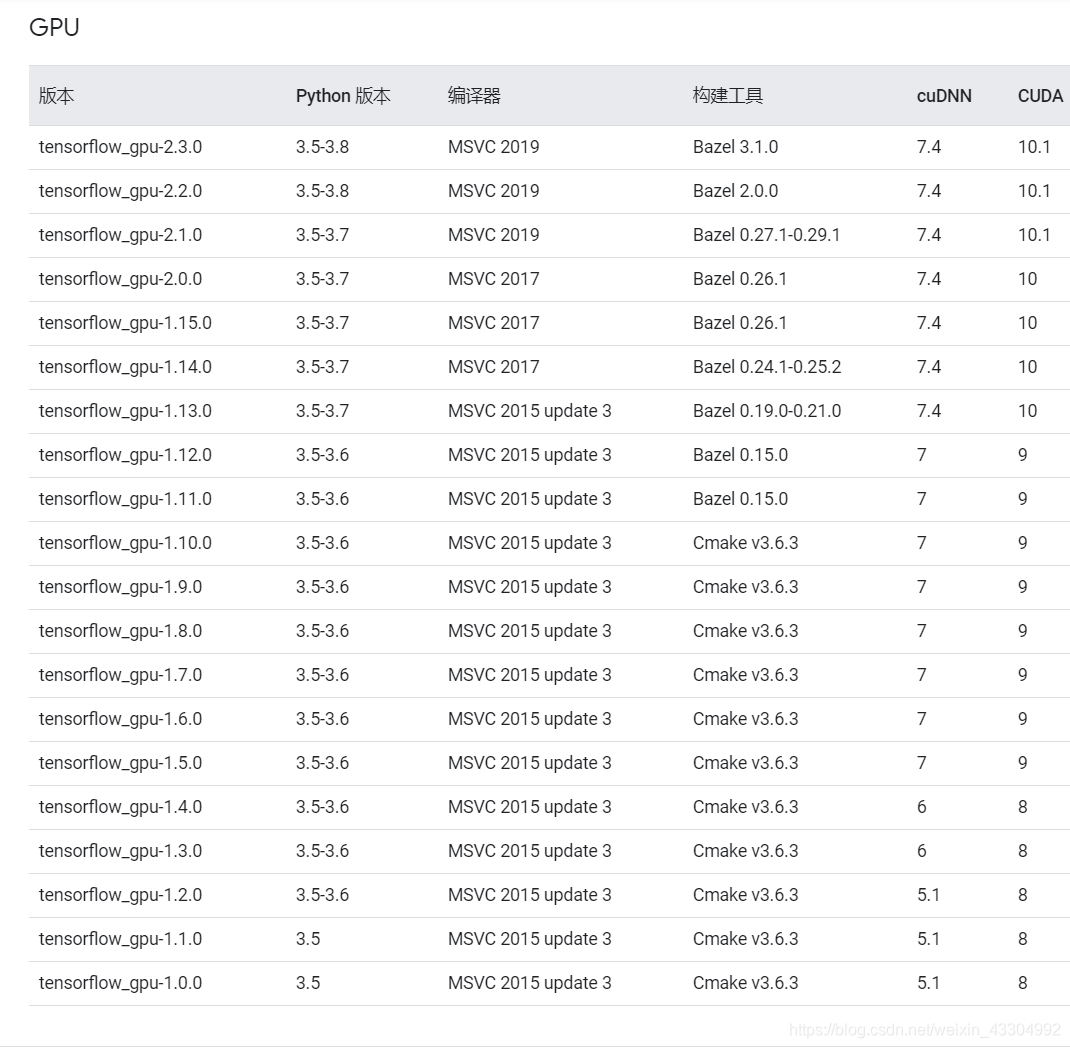This screenshot has height=1048, width=1070.
Task: Click the CUDA column header
Action: click(1040, 96)
